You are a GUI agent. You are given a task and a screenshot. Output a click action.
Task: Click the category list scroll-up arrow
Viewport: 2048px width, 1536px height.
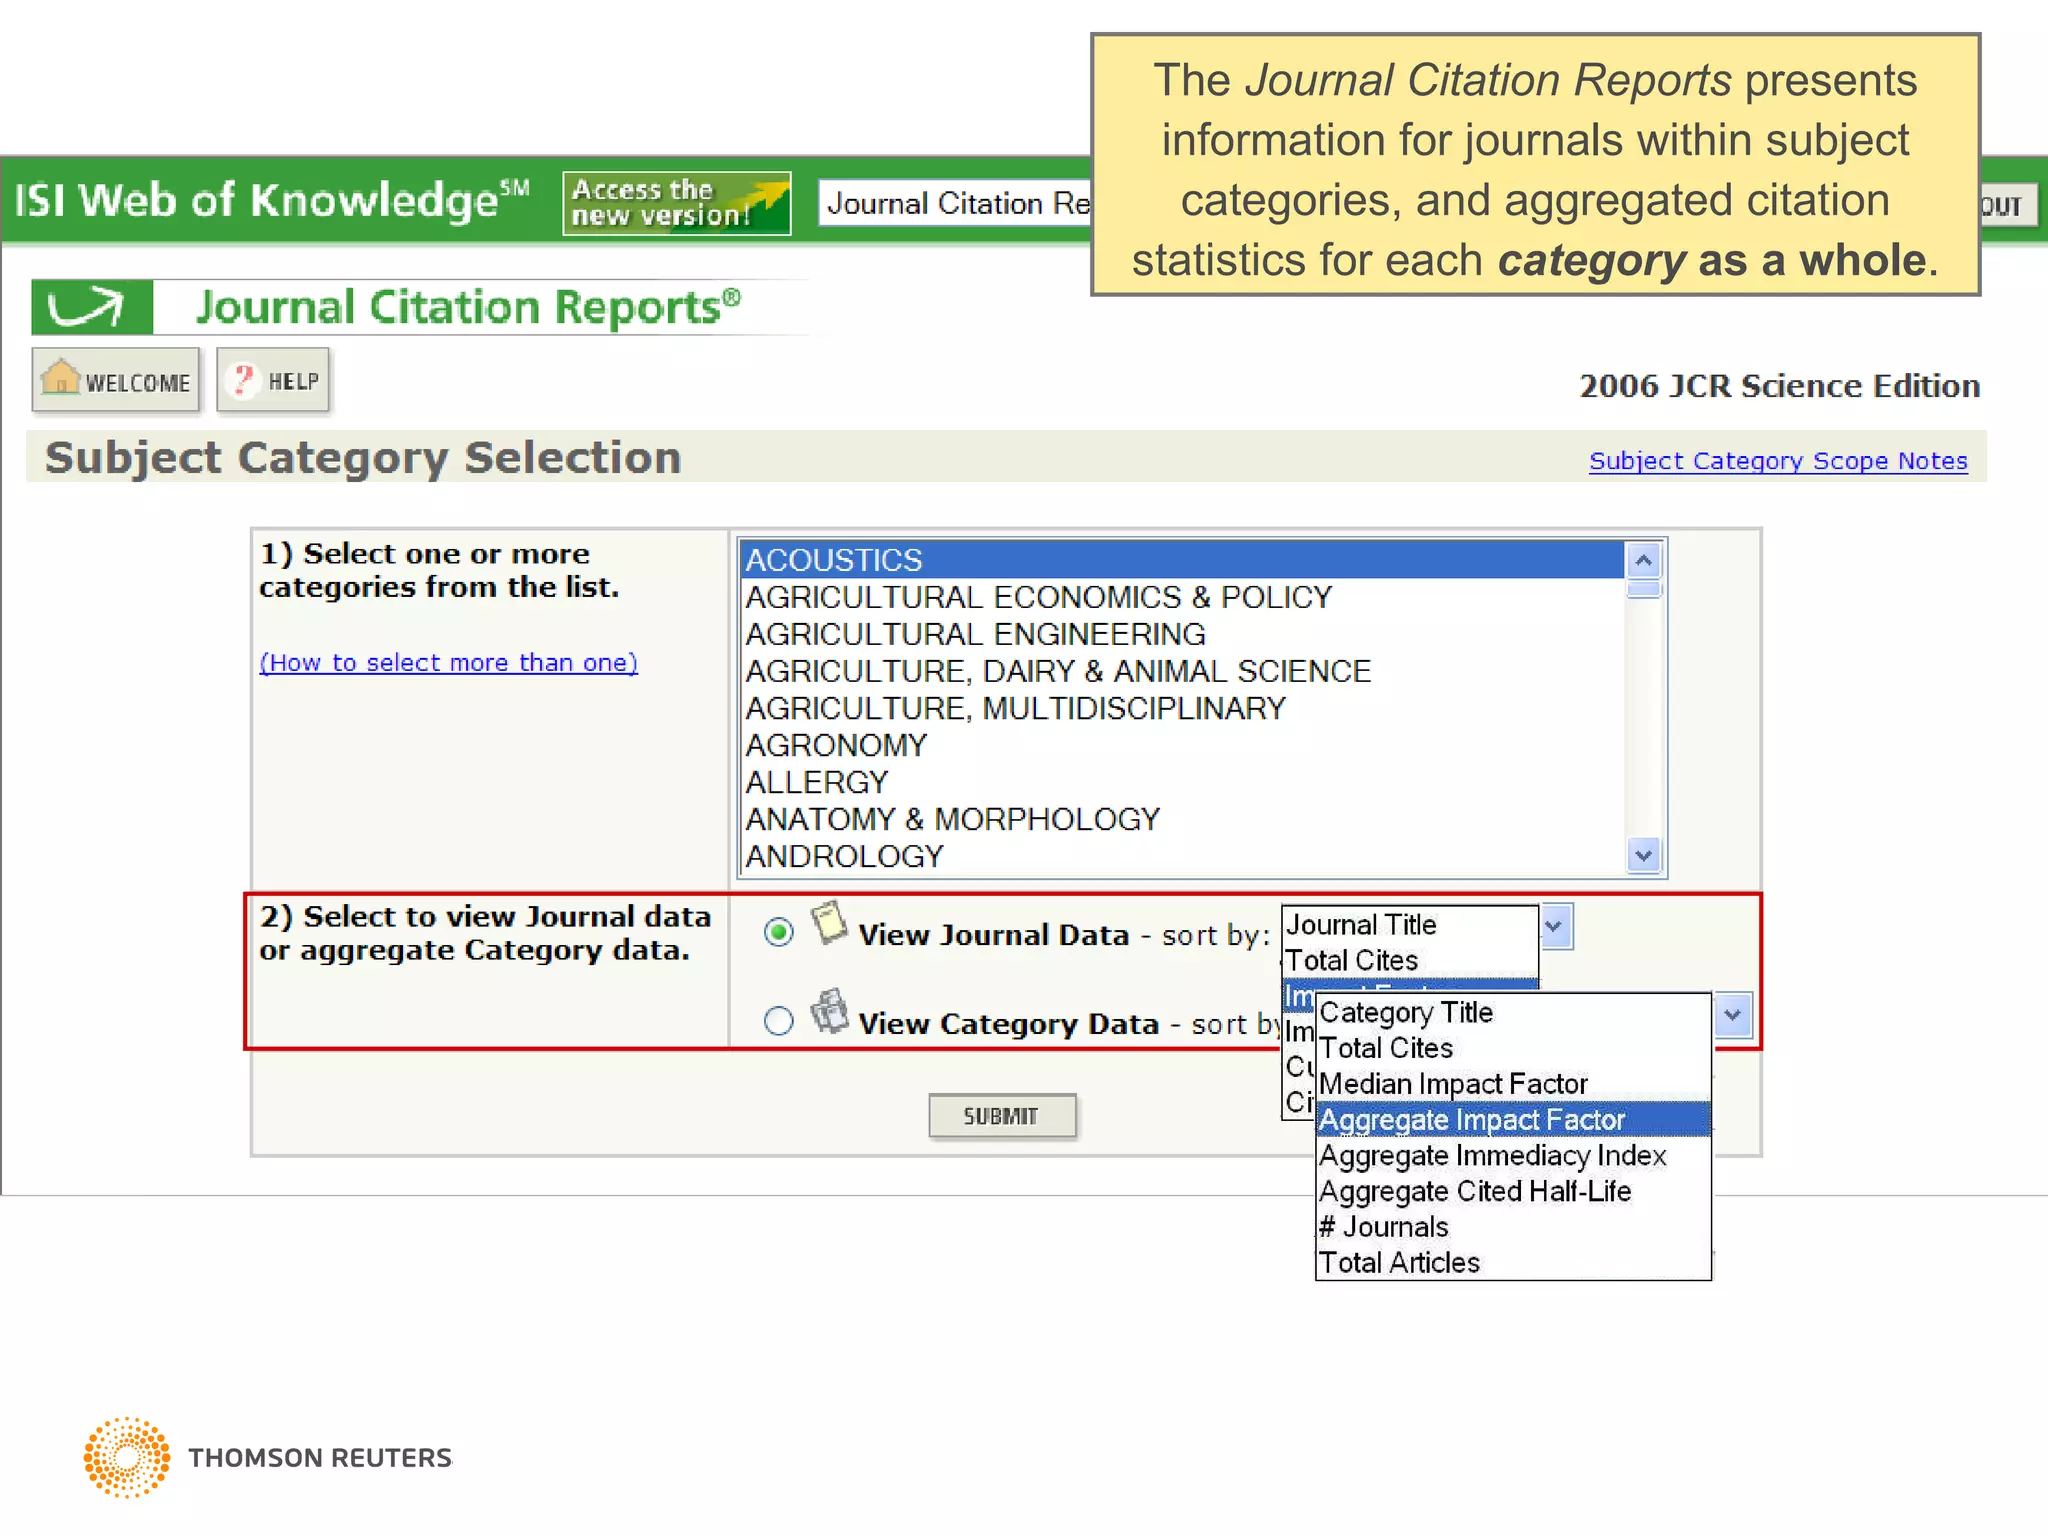coord(1643,560)
